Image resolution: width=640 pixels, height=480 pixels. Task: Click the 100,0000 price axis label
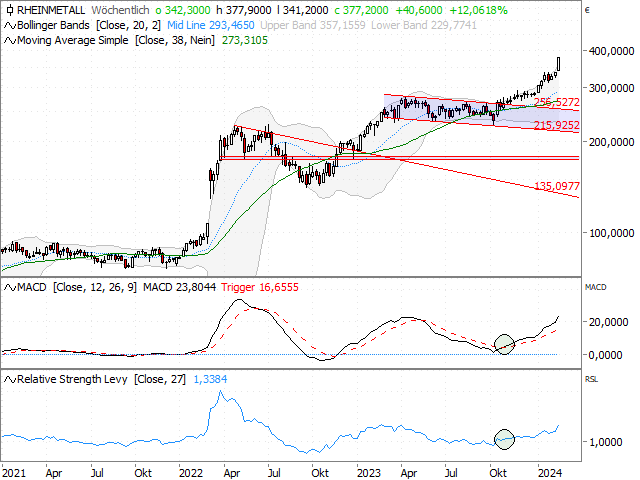(611, 233)
